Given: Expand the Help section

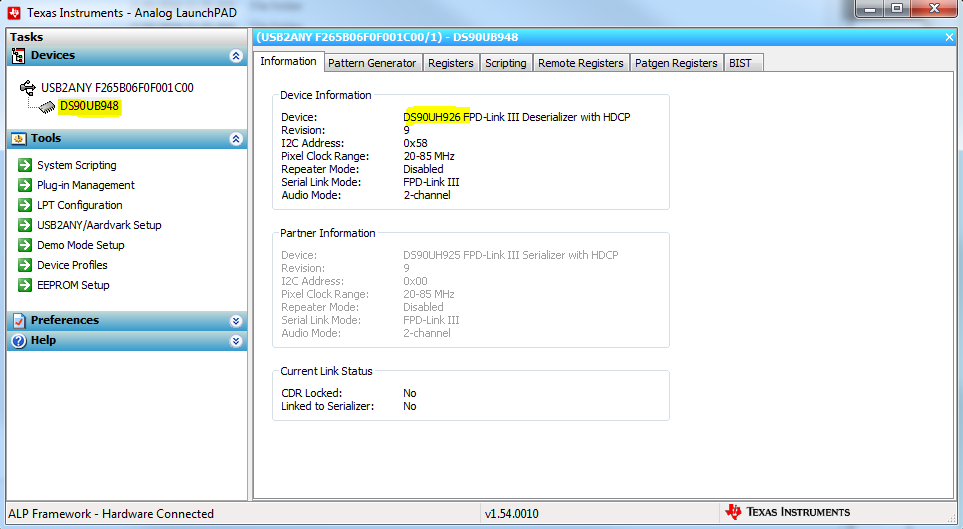Looking at the screenshot, I should point(236,341).
